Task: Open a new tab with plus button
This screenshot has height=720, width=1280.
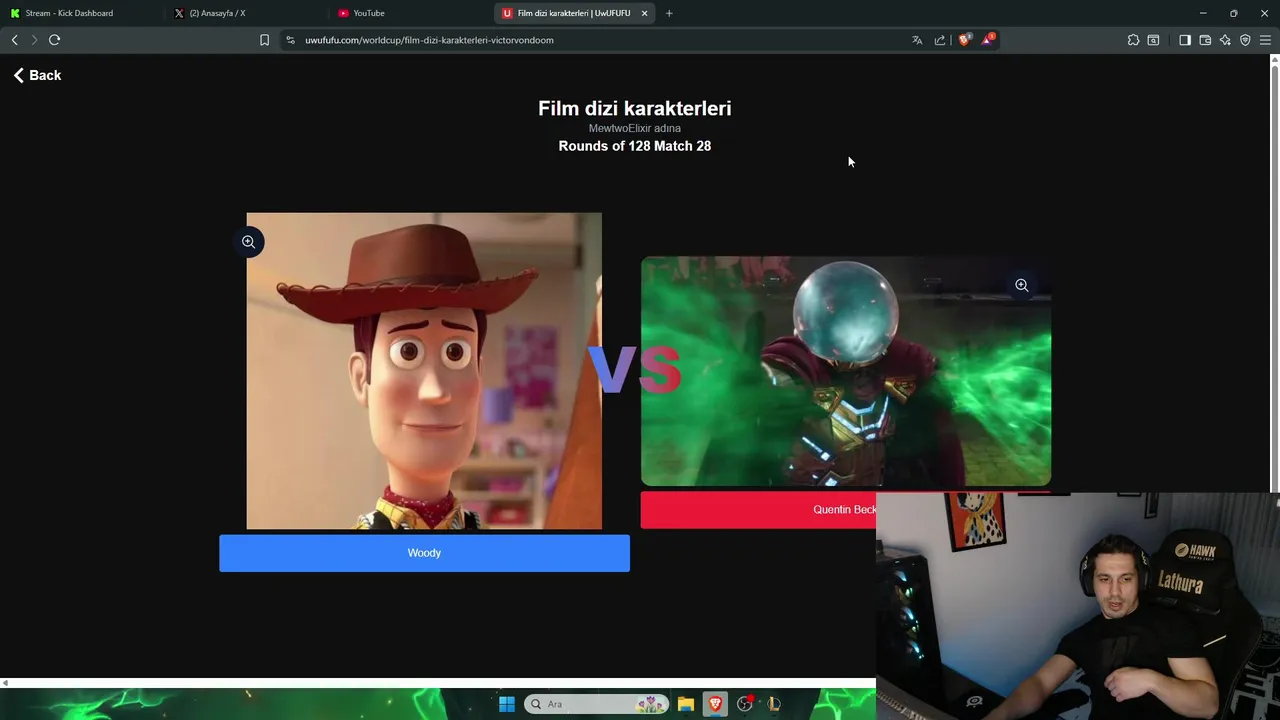Action: click(x=669, y=13)
